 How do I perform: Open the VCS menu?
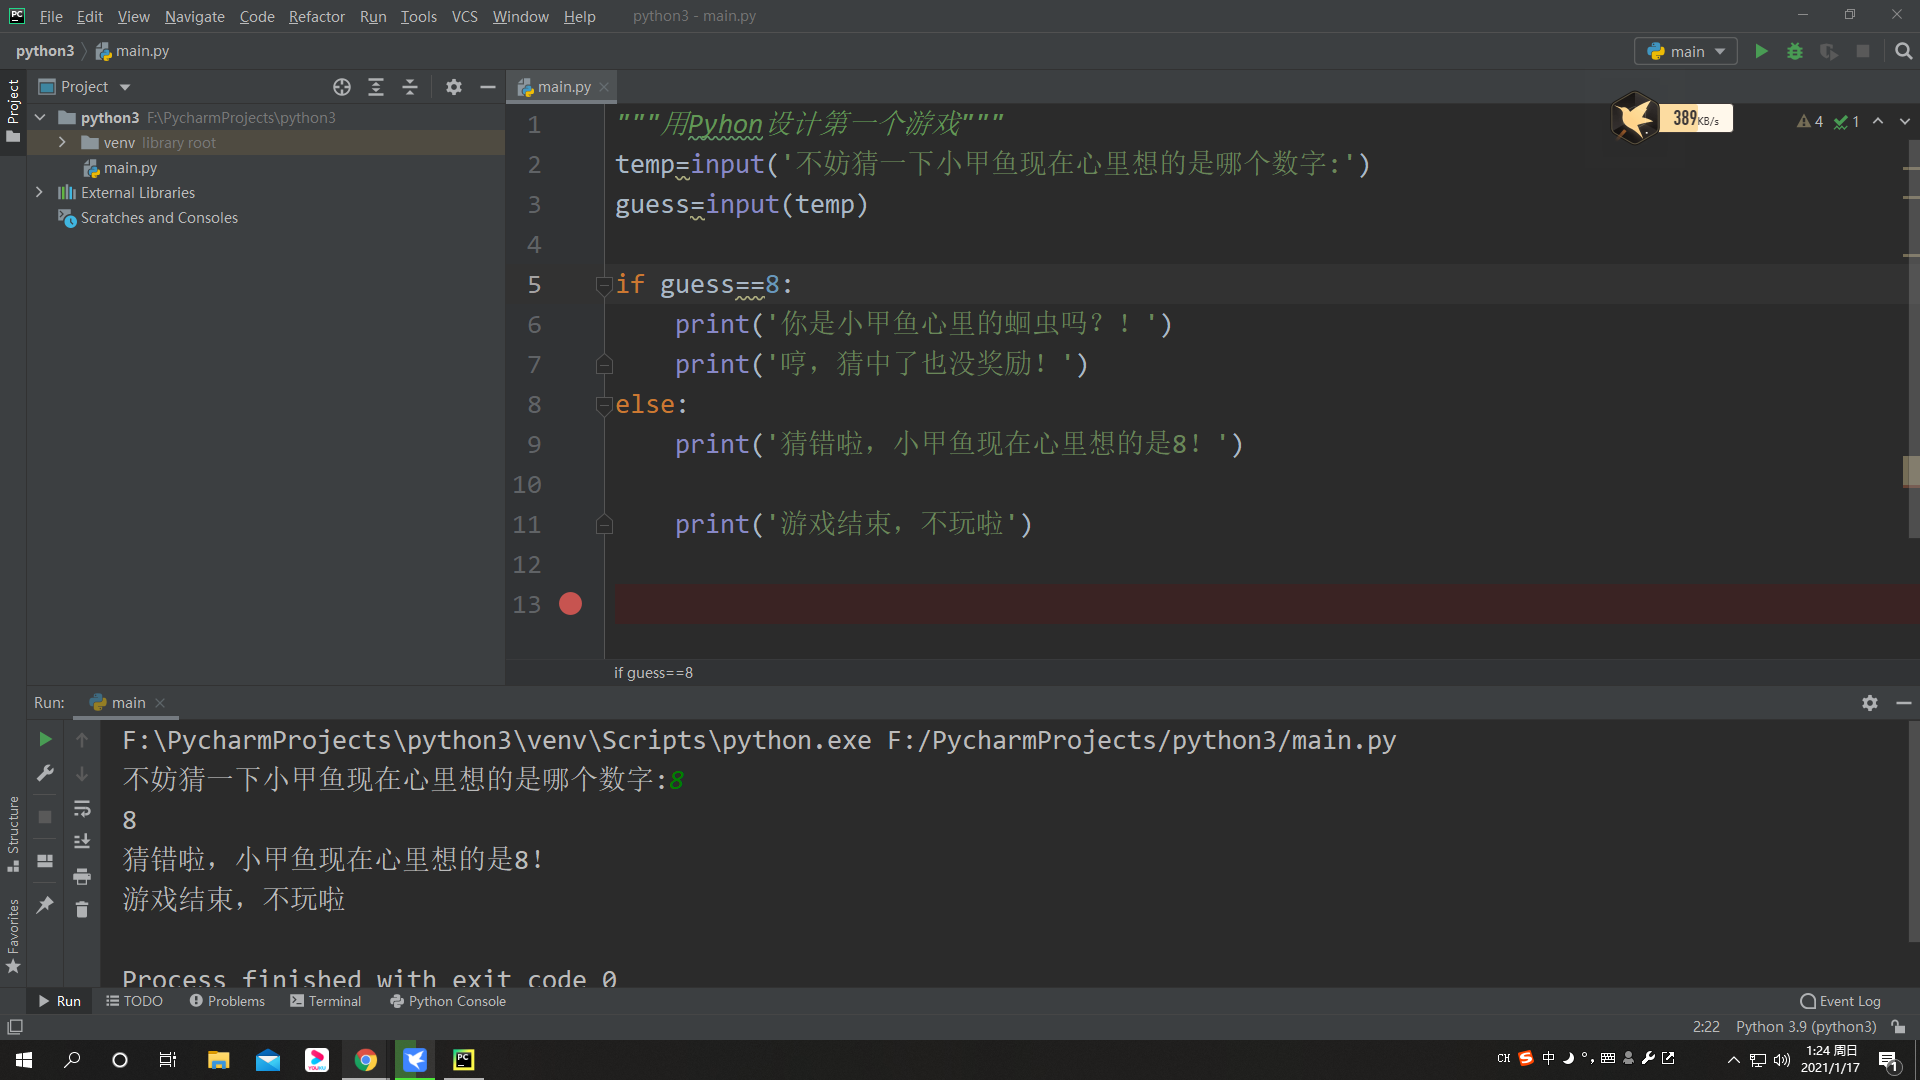click(464, 16)
